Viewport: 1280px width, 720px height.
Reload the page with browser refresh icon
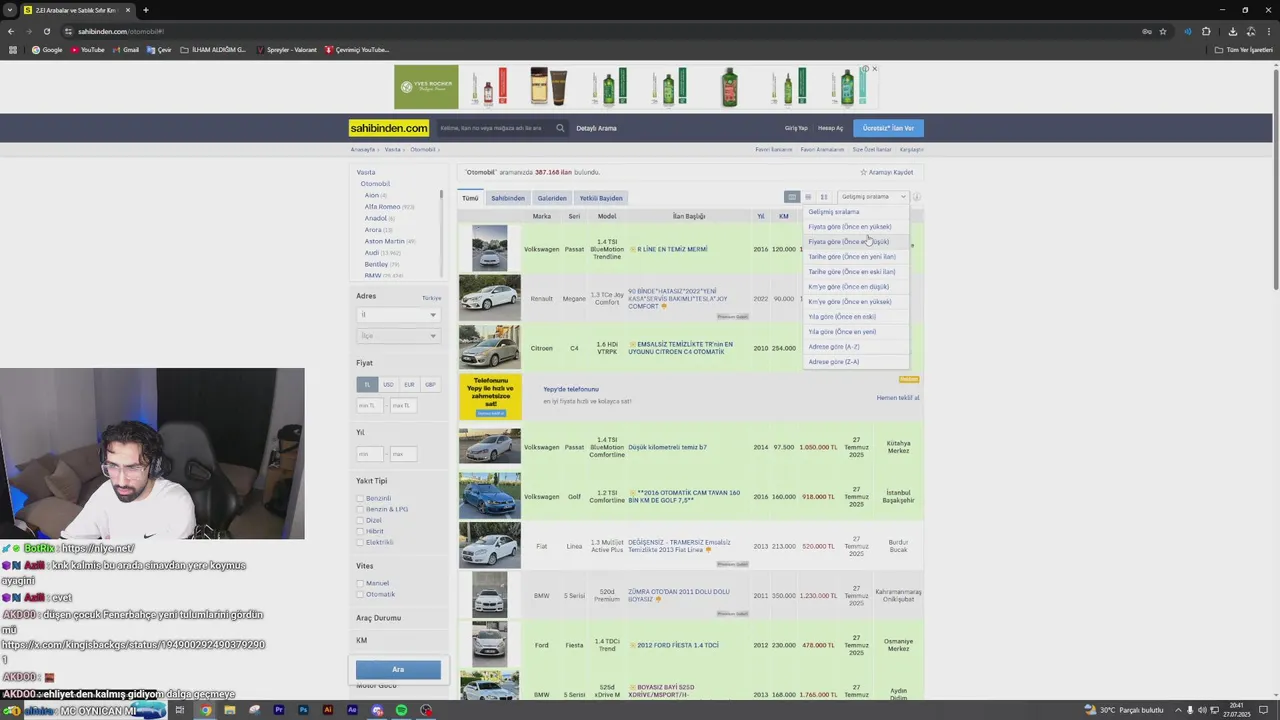pos(46,31)
